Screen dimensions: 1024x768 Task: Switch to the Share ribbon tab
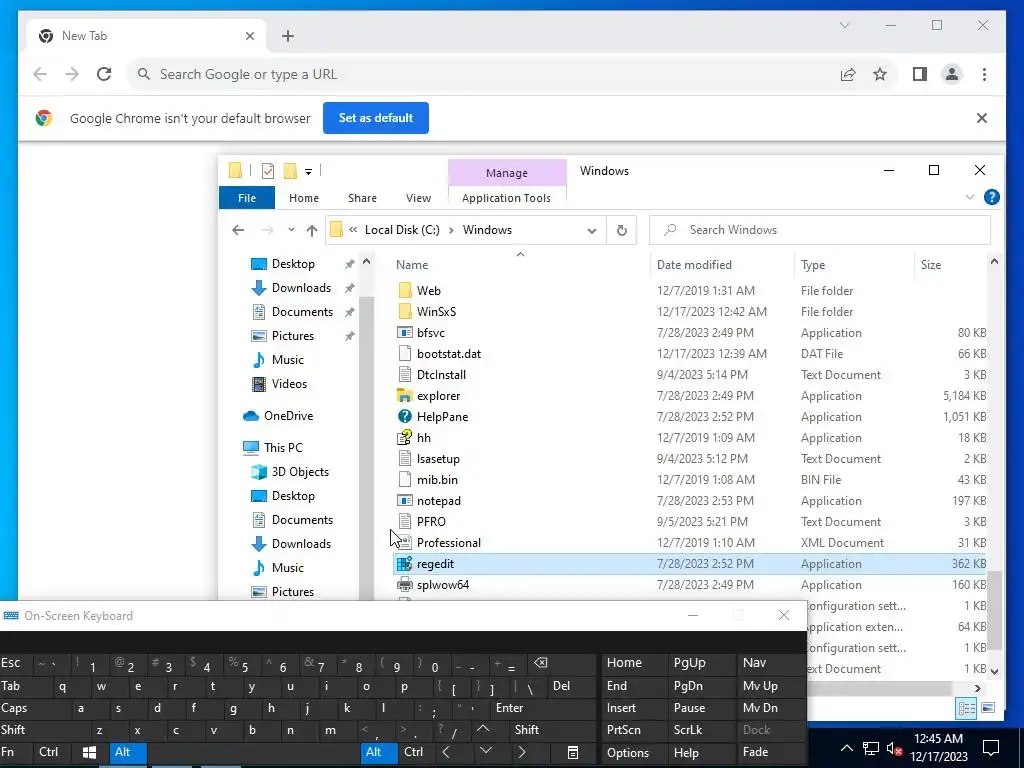pos(362,198)
